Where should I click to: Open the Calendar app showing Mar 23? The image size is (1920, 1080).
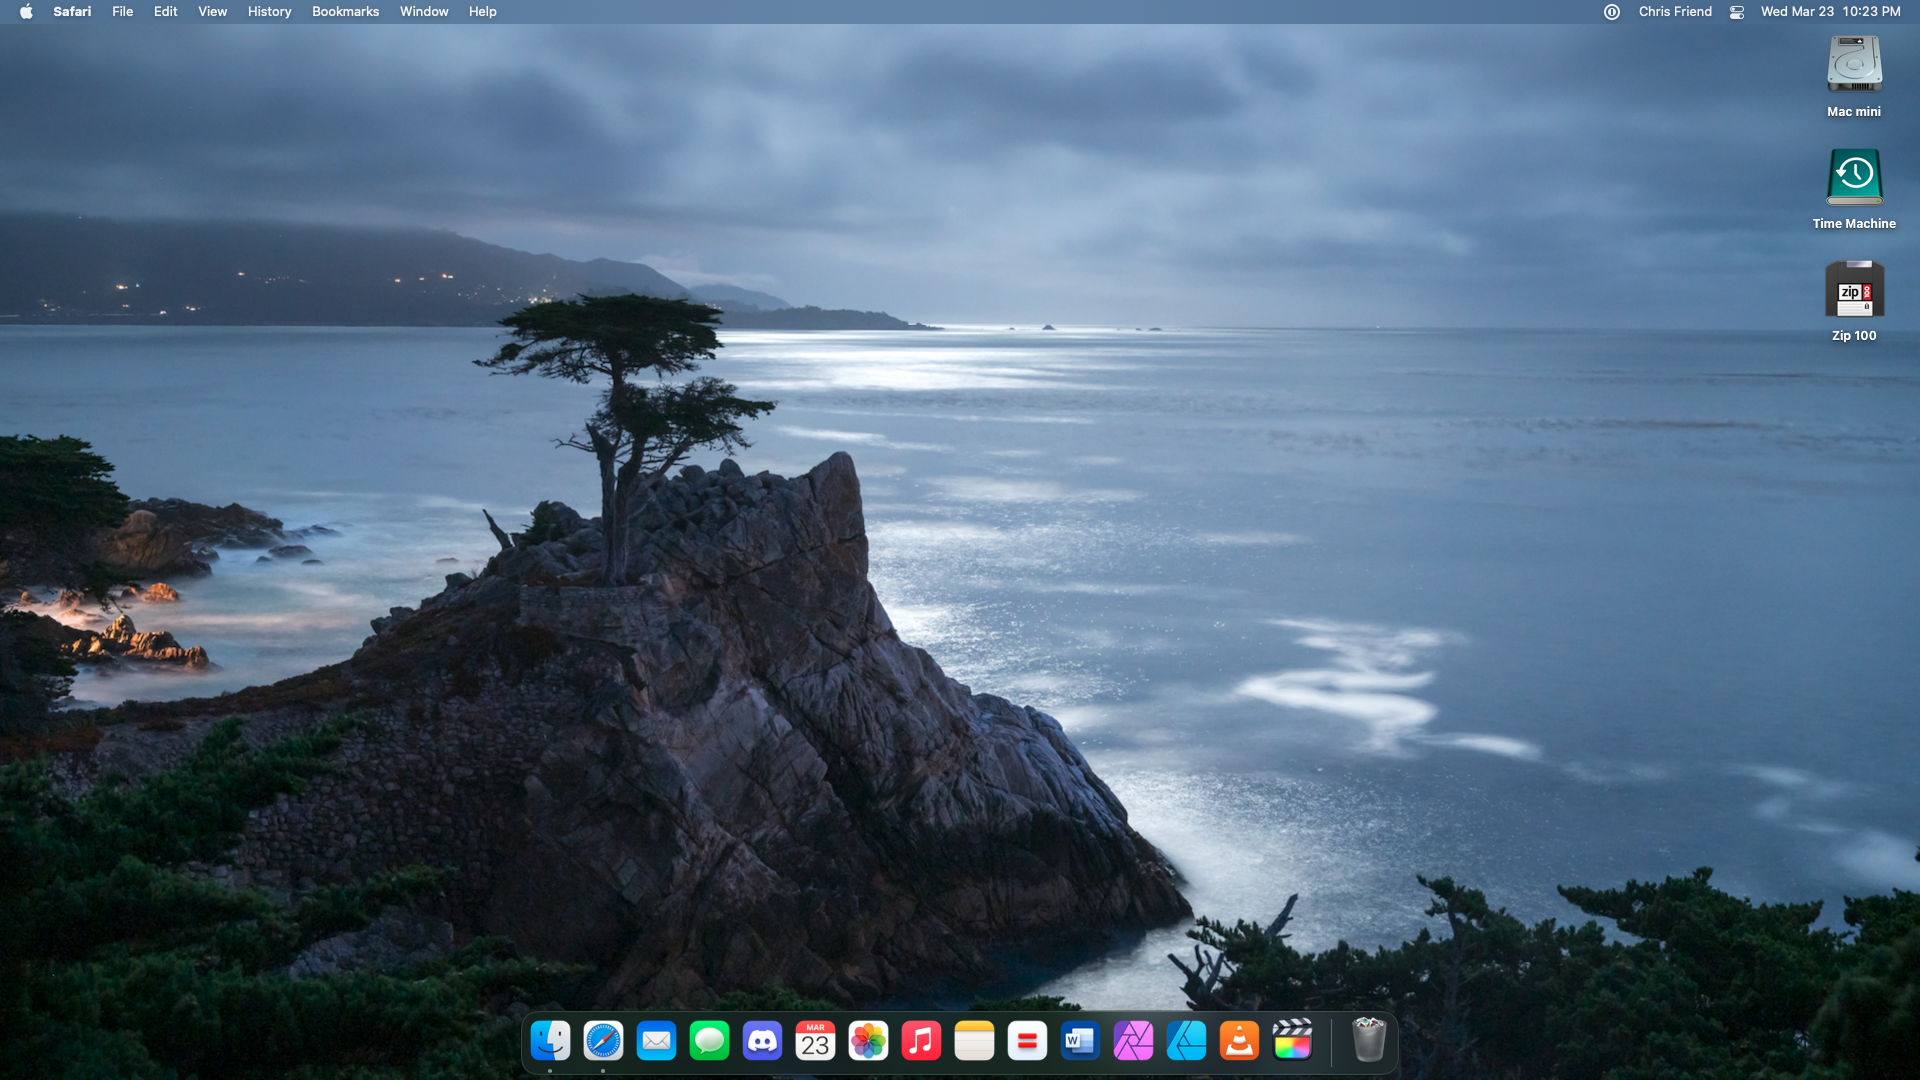[815, 1041]
